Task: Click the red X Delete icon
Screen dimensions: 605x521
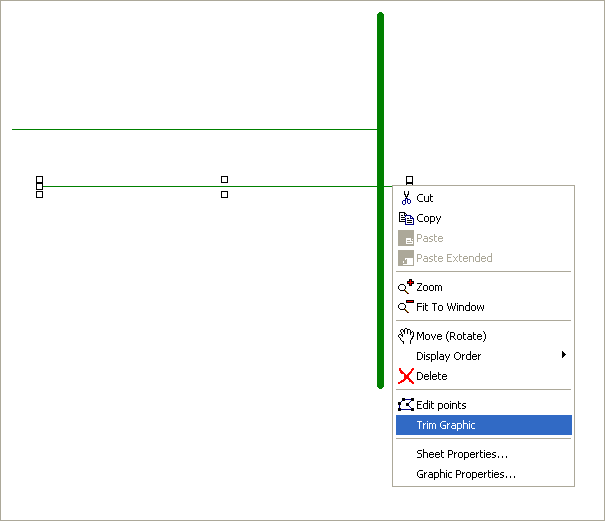Action: [x=406, y=376]
